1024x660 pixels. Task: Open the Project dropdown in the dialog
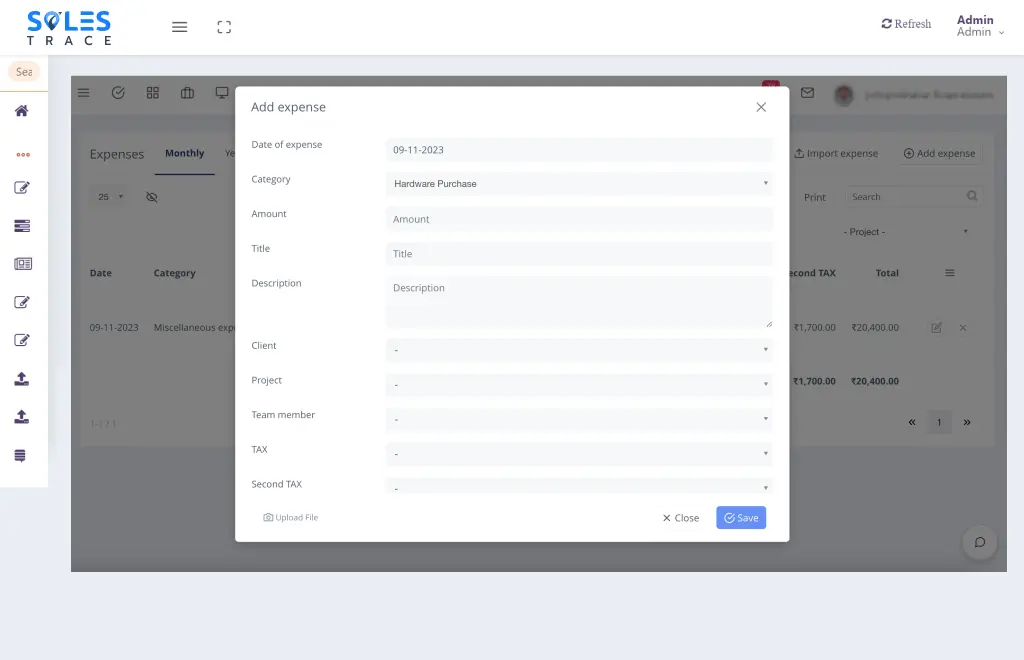pos(579,385)
